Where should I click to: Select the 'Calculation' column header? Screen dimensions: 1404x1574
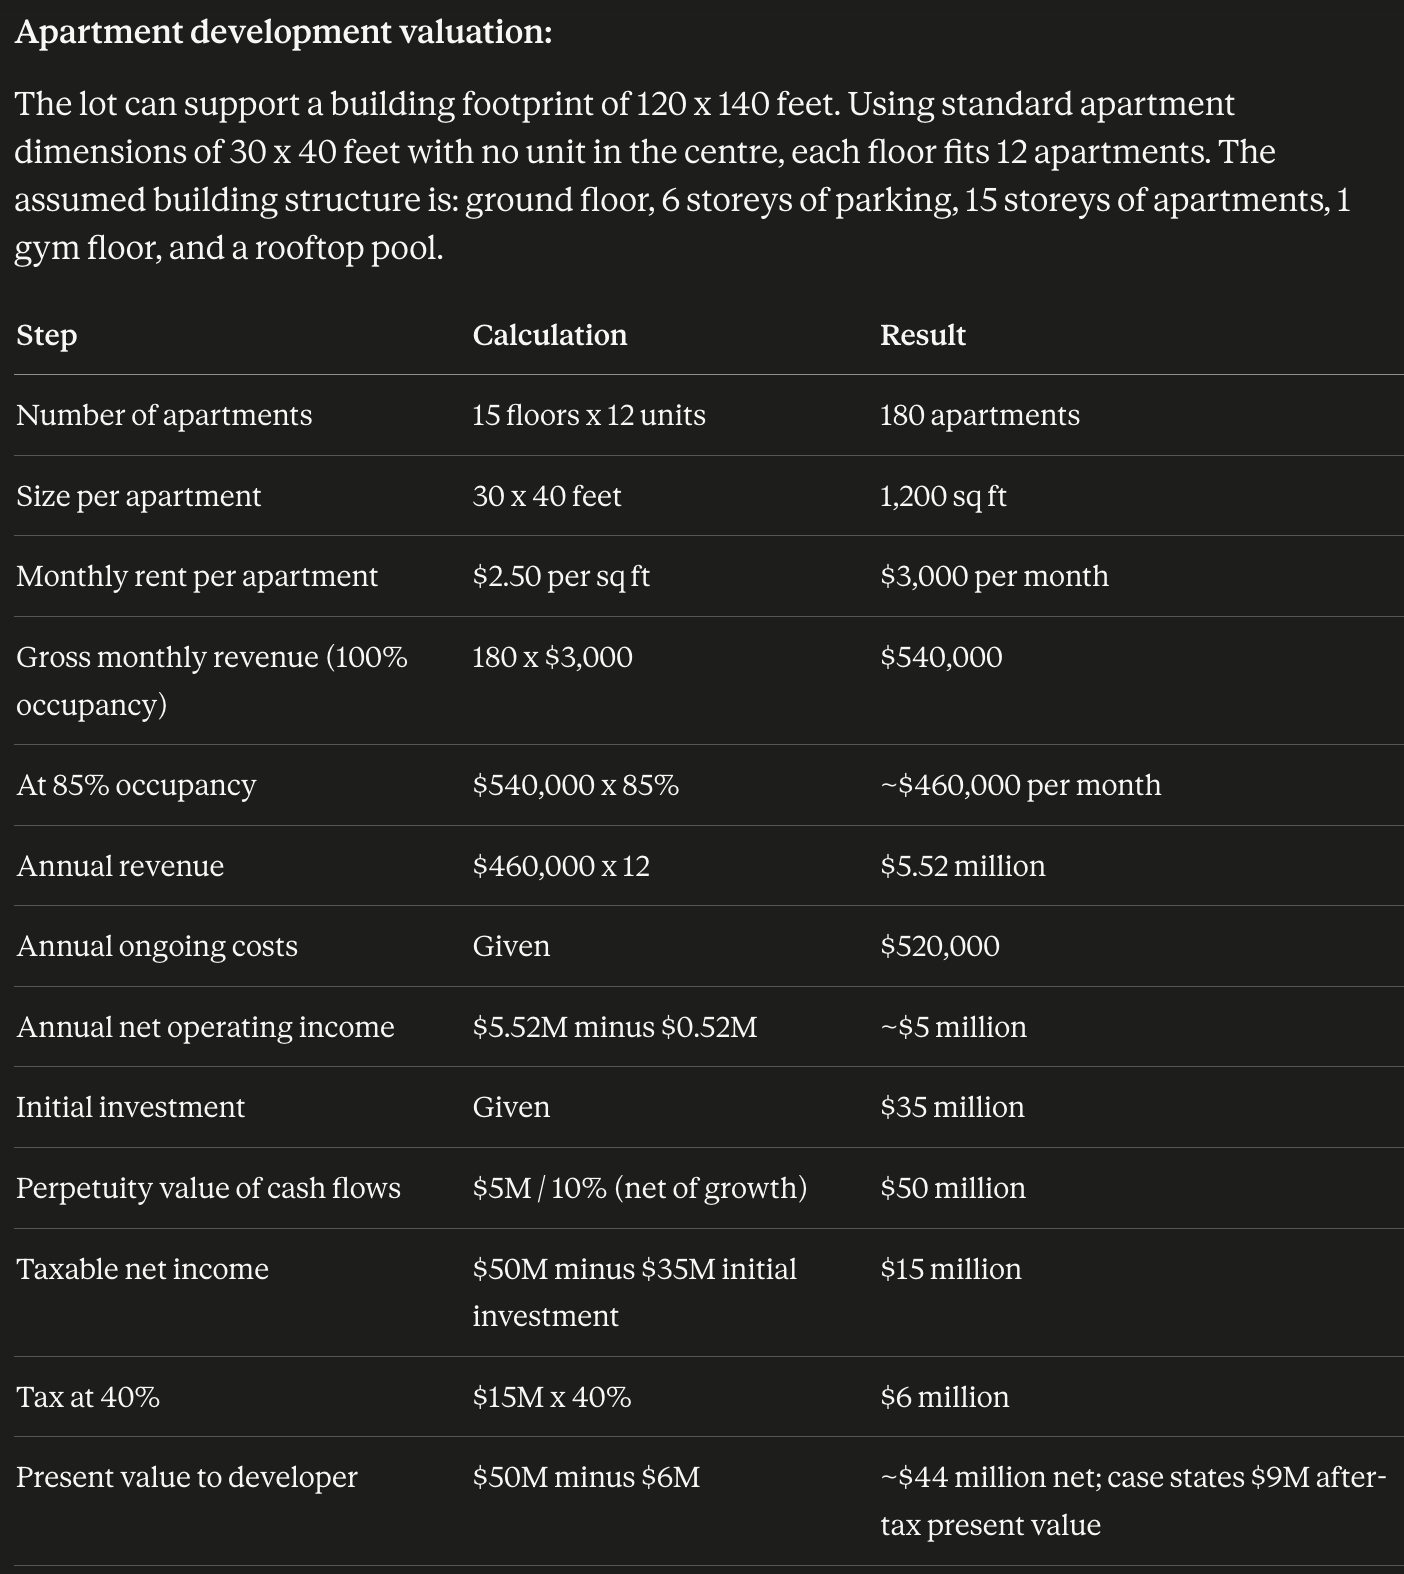550,335
